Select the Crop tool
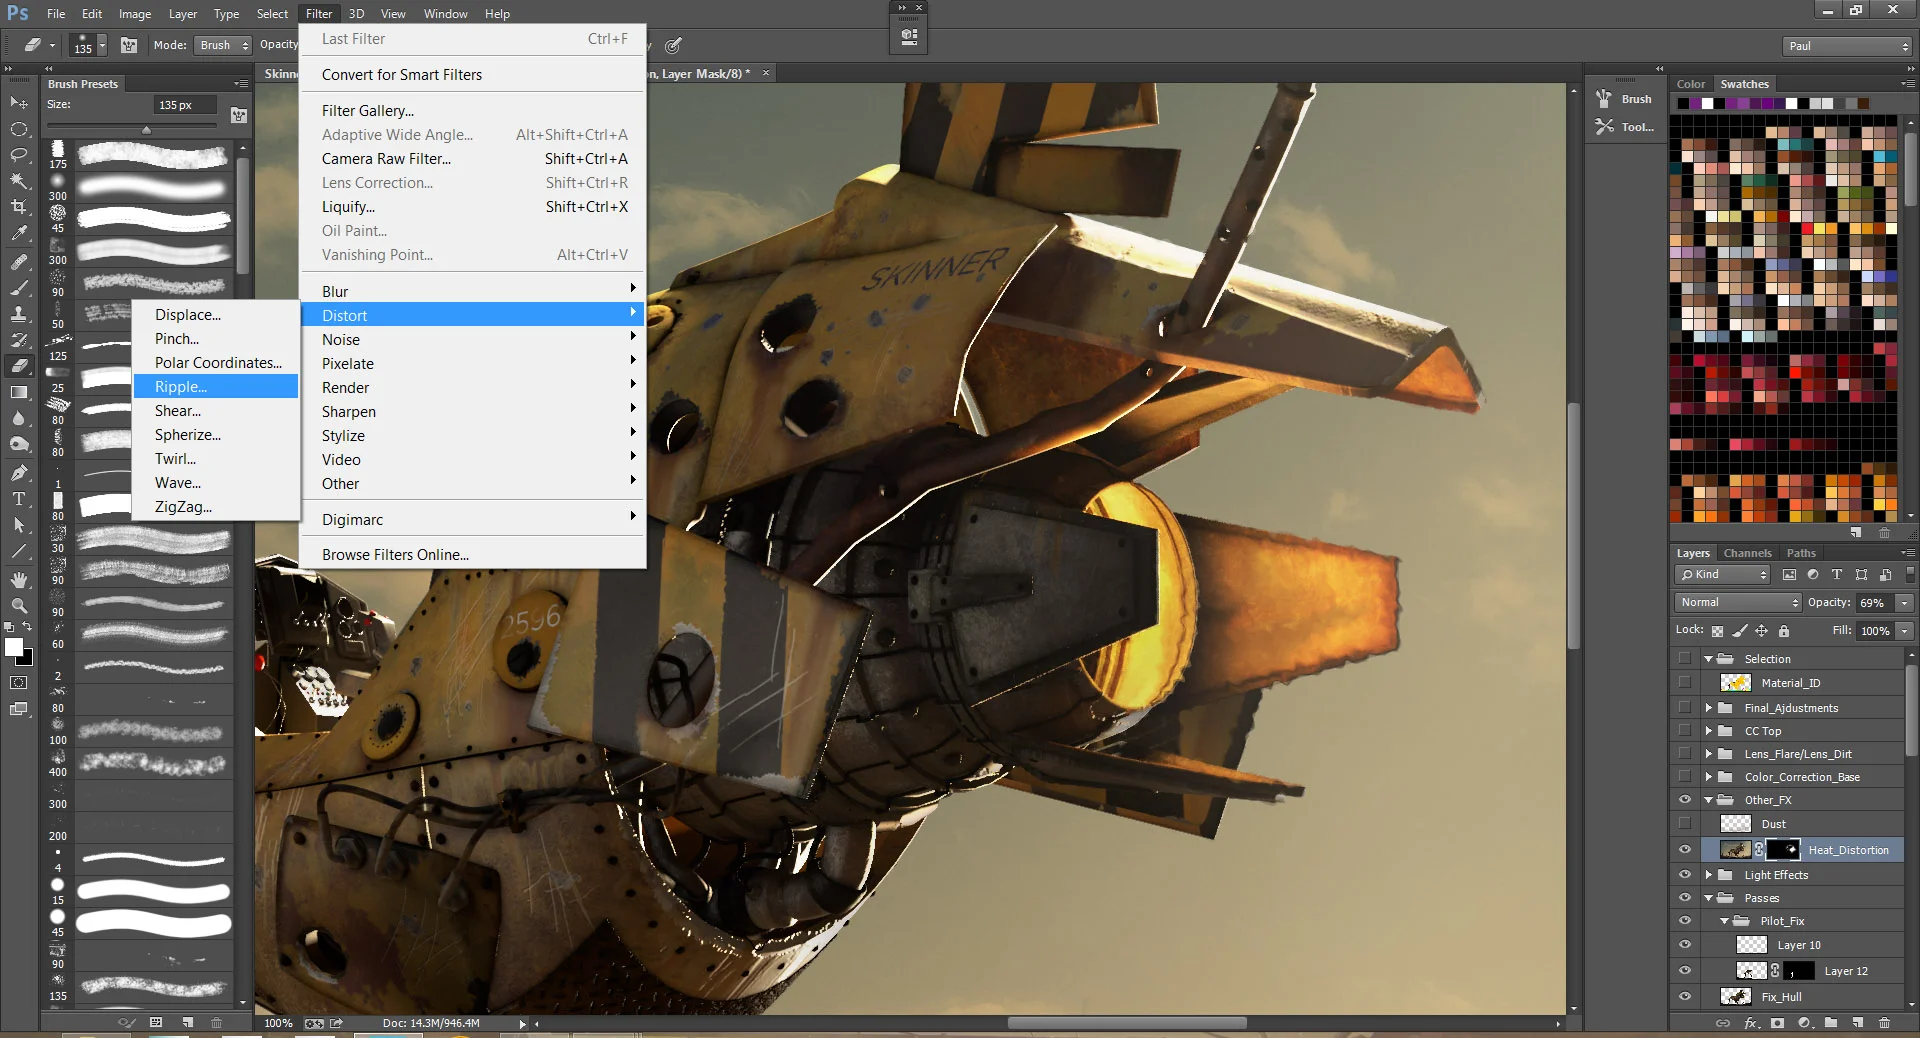Viewport: 1920px width, 1038px height. pyautogui.click(x=19, y=207)
